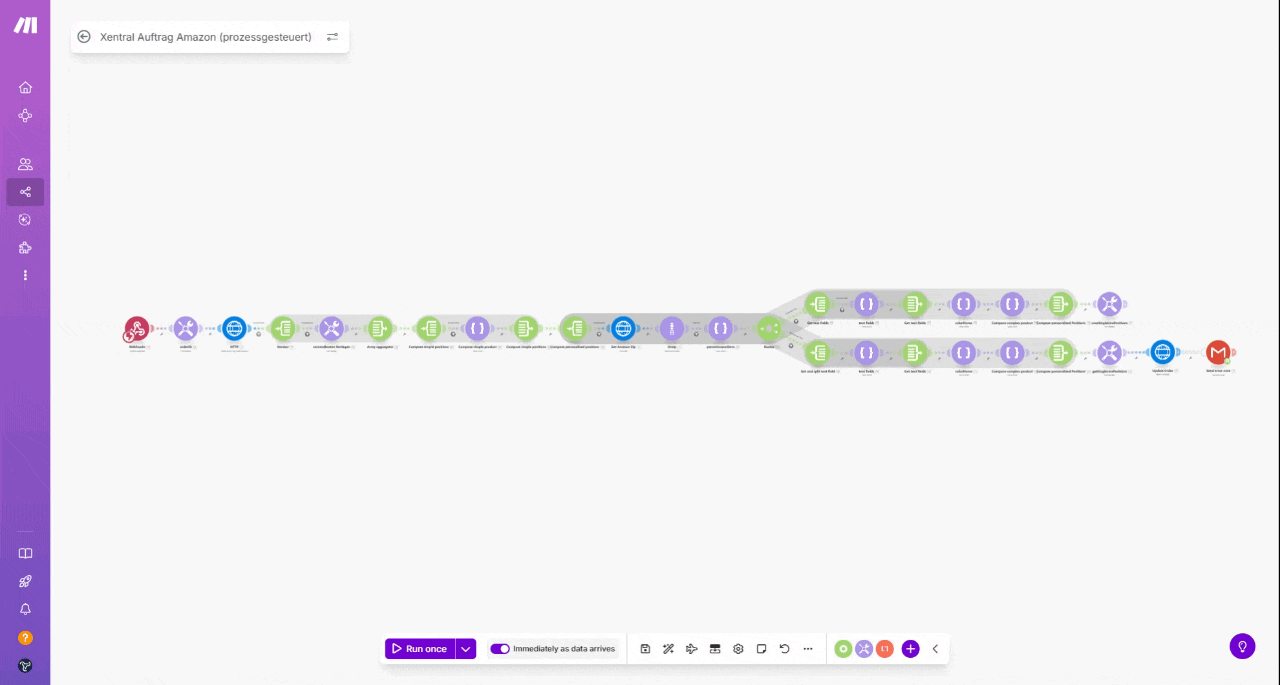The image size is (1280, 685).
Task: Select the blue HTTP "Update Order" module
Action: click(1162, 352)
